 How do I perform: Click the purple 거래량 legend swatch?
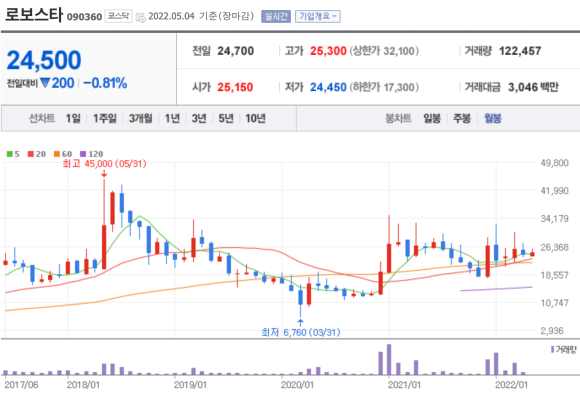click(x=553, y=349)
